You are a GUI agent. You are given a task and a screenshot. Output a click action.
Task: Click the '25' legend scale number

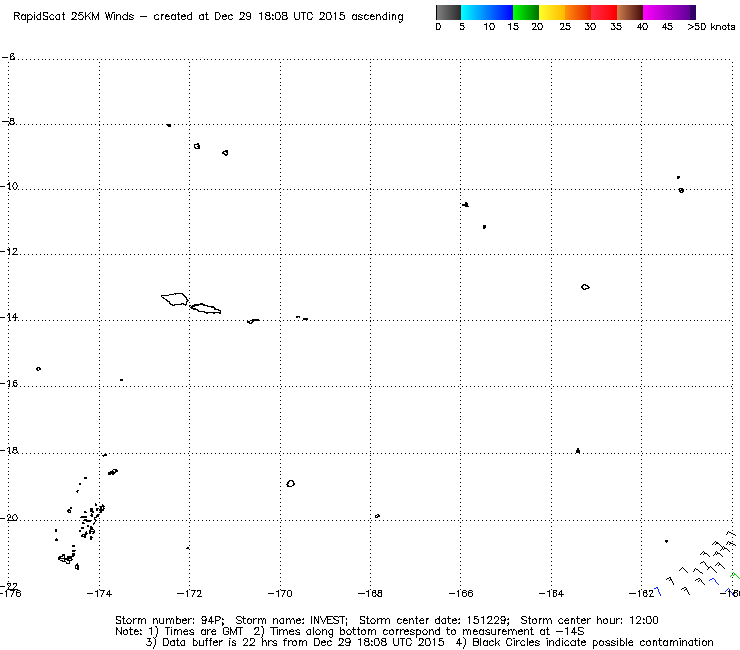point(565,27)
